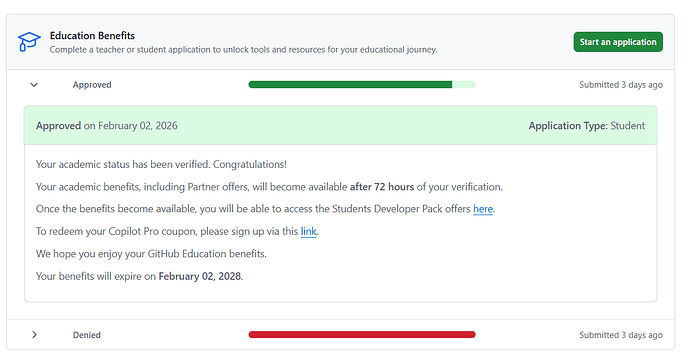Viewport: 689px width, 364px height.
Task: Click the 'Application Type: Student' label
Action: tap(586, 126)
